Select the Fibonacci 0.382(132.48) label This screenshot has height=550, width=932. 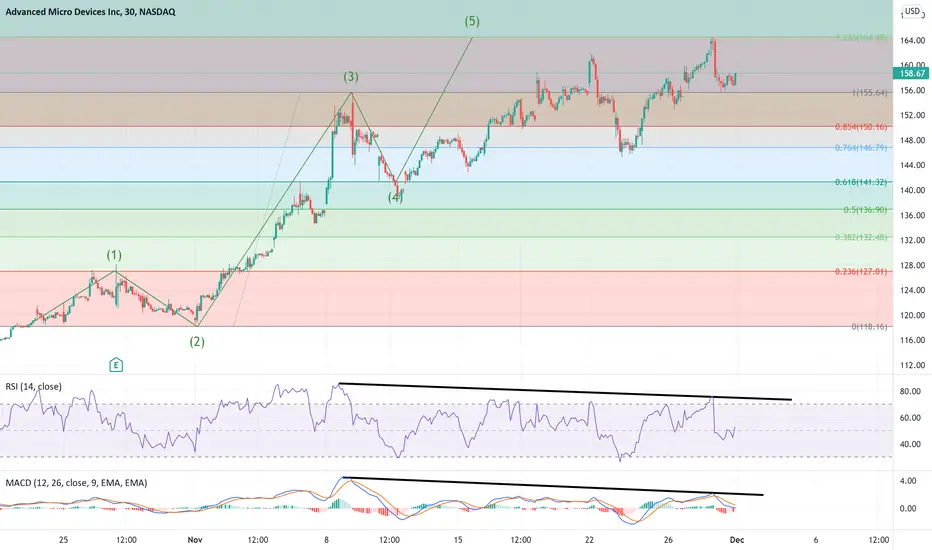[x=861, y=237]
